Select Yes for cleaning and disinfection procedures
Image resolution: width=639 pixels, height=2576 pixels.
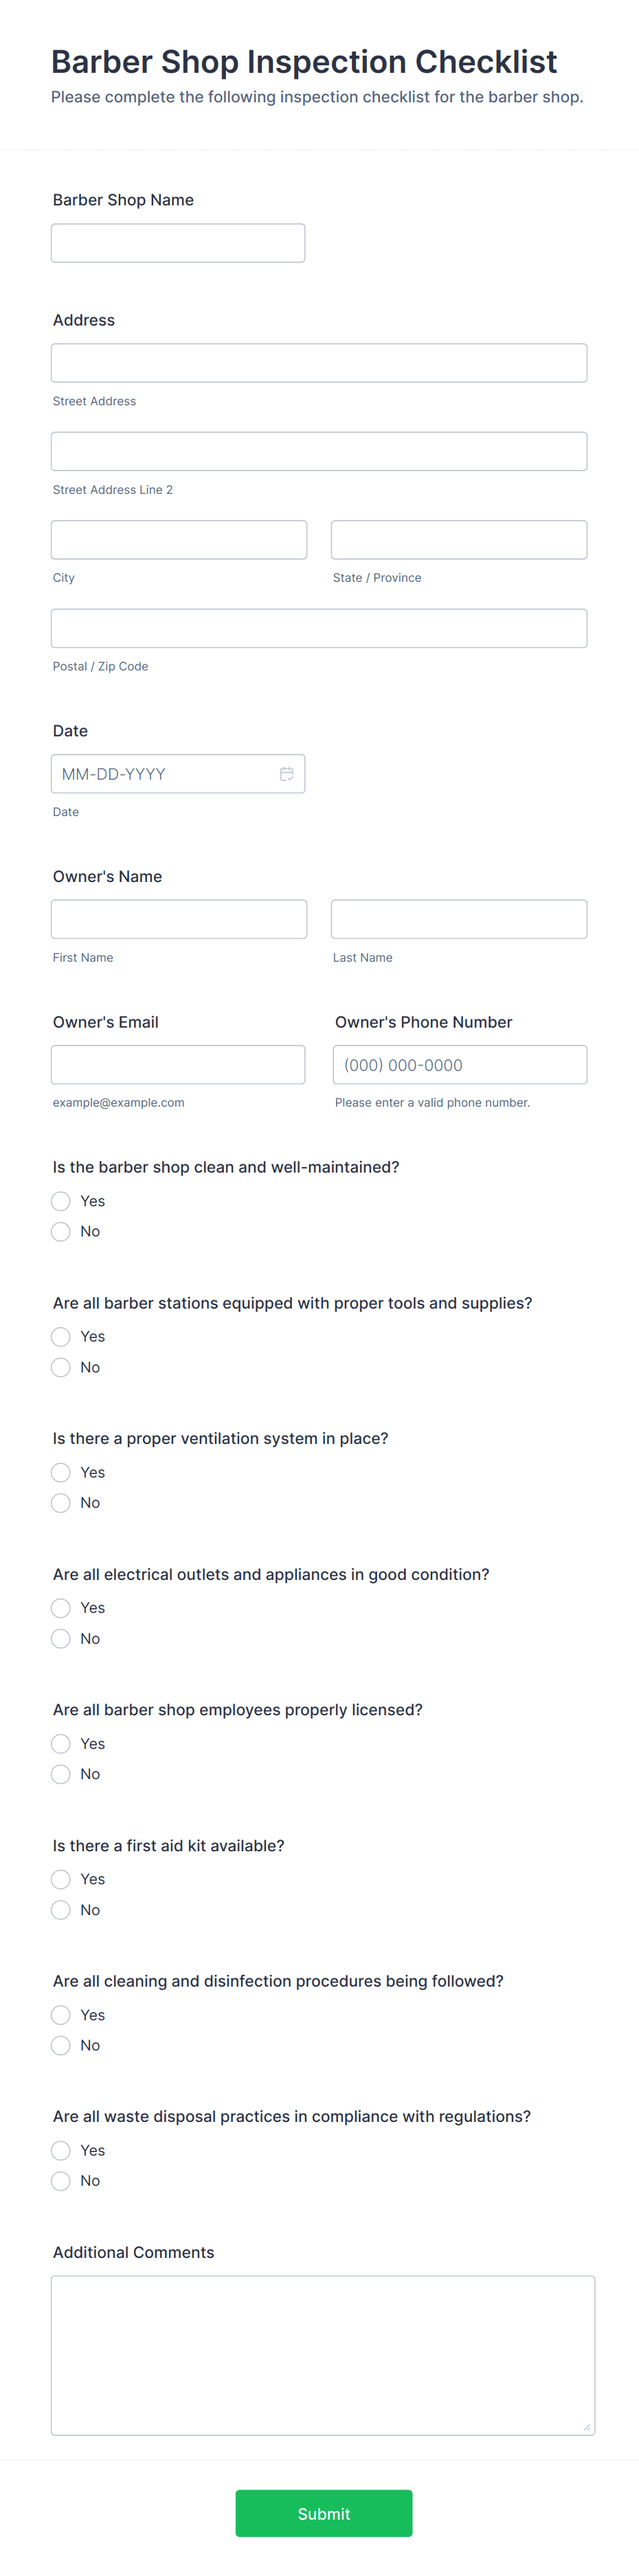tap(60, 2015)
